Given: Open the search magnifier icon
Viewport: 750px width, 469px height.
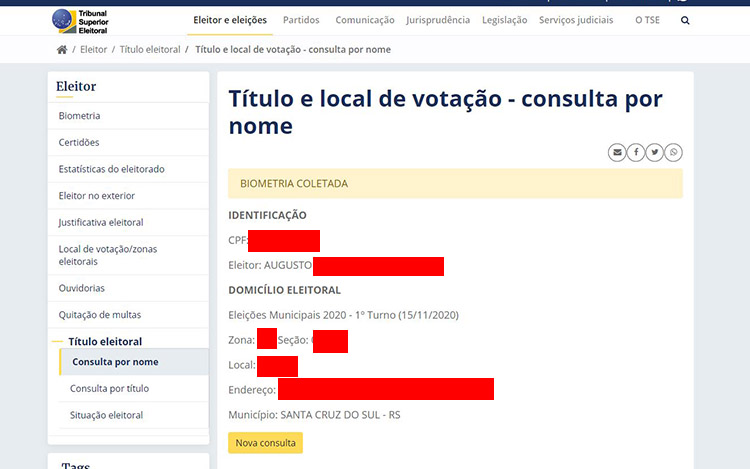Looking at the screenshot, I should click(685, 21).
